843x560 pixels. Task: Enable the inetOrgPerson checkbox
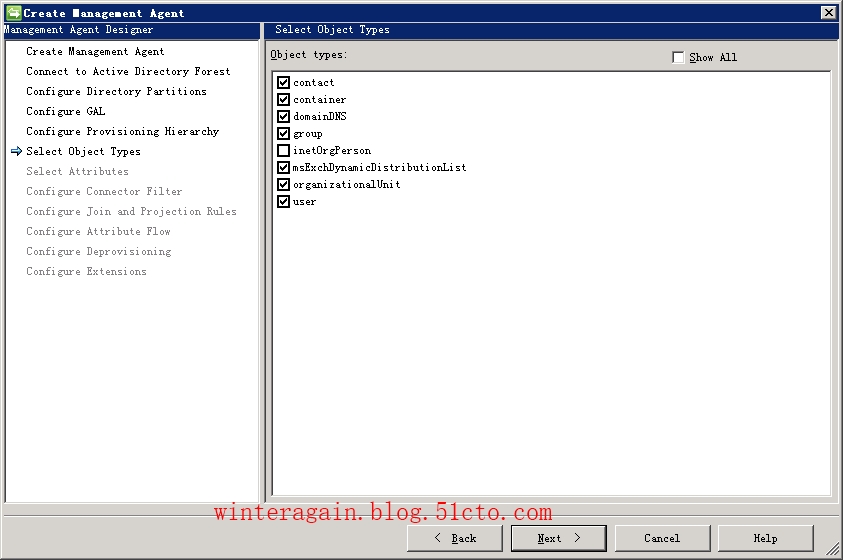283,150
